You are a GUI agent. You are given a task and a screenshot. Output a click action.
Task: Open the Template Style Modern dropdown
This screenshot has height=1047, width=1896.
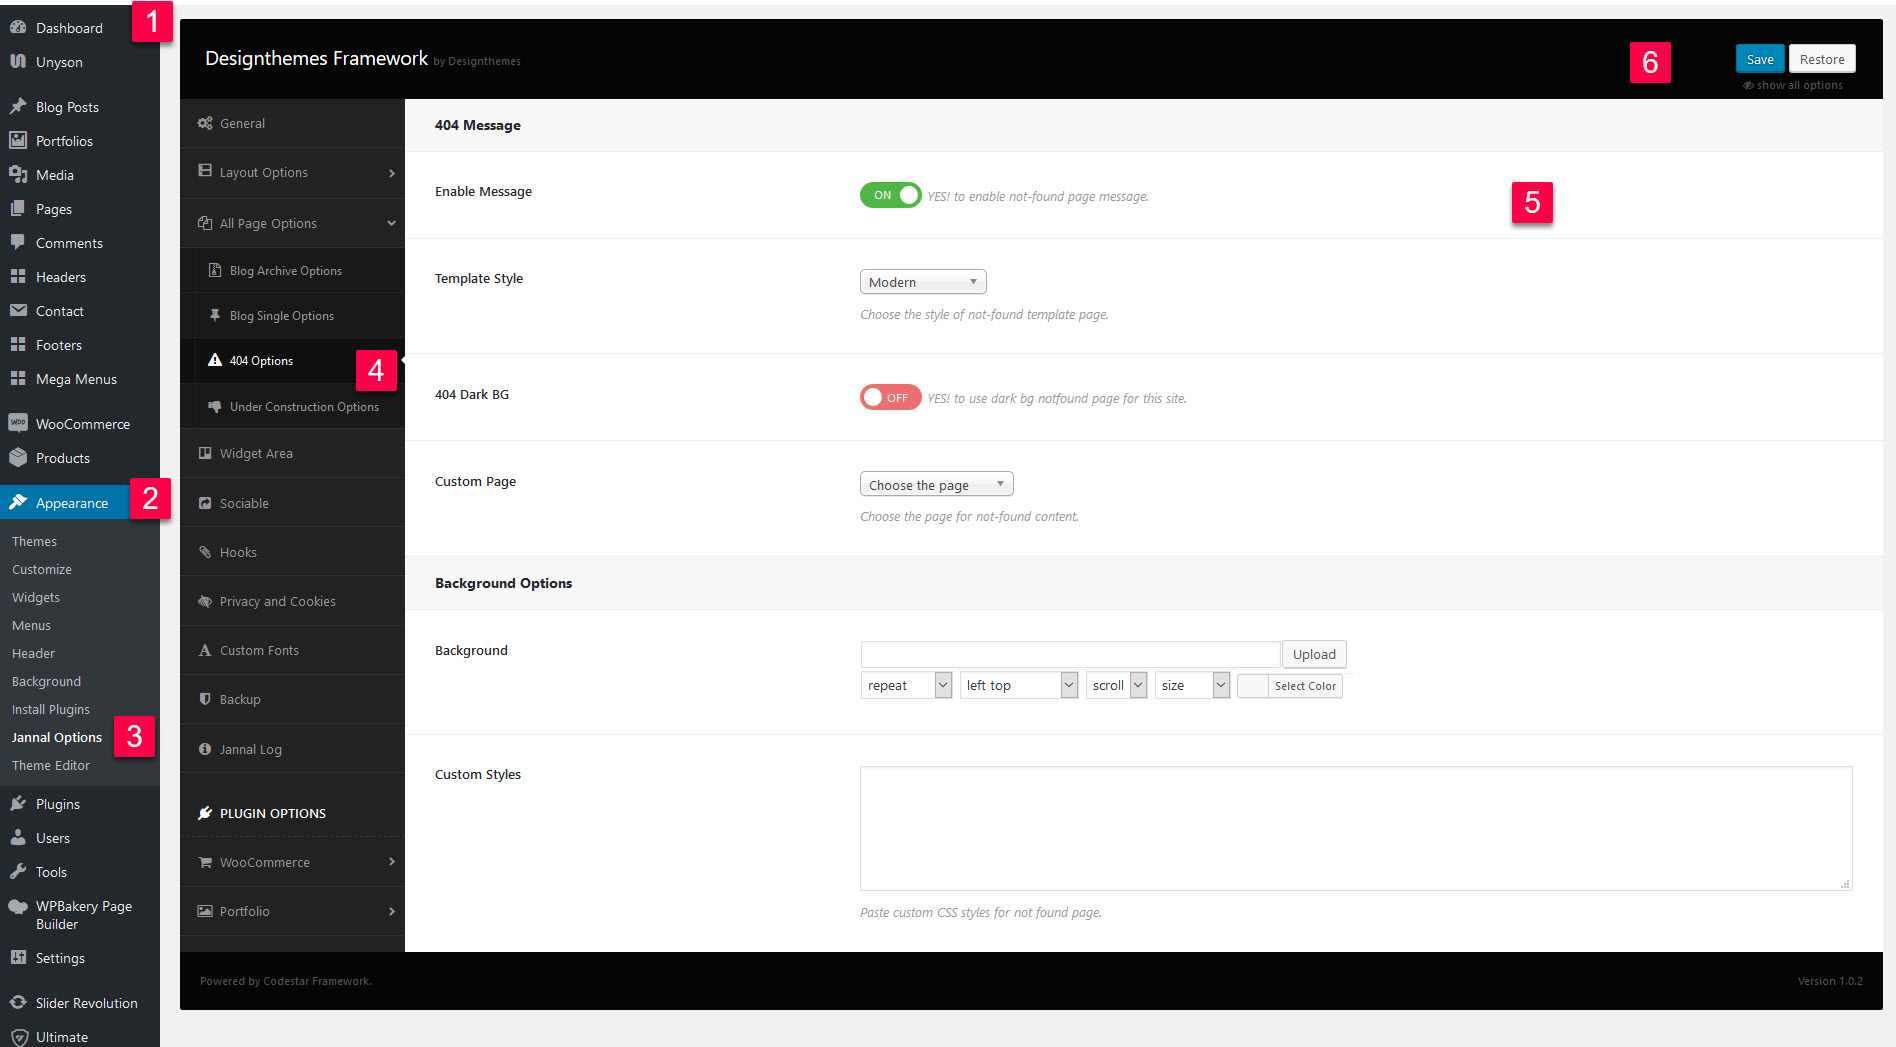(923, 282)
